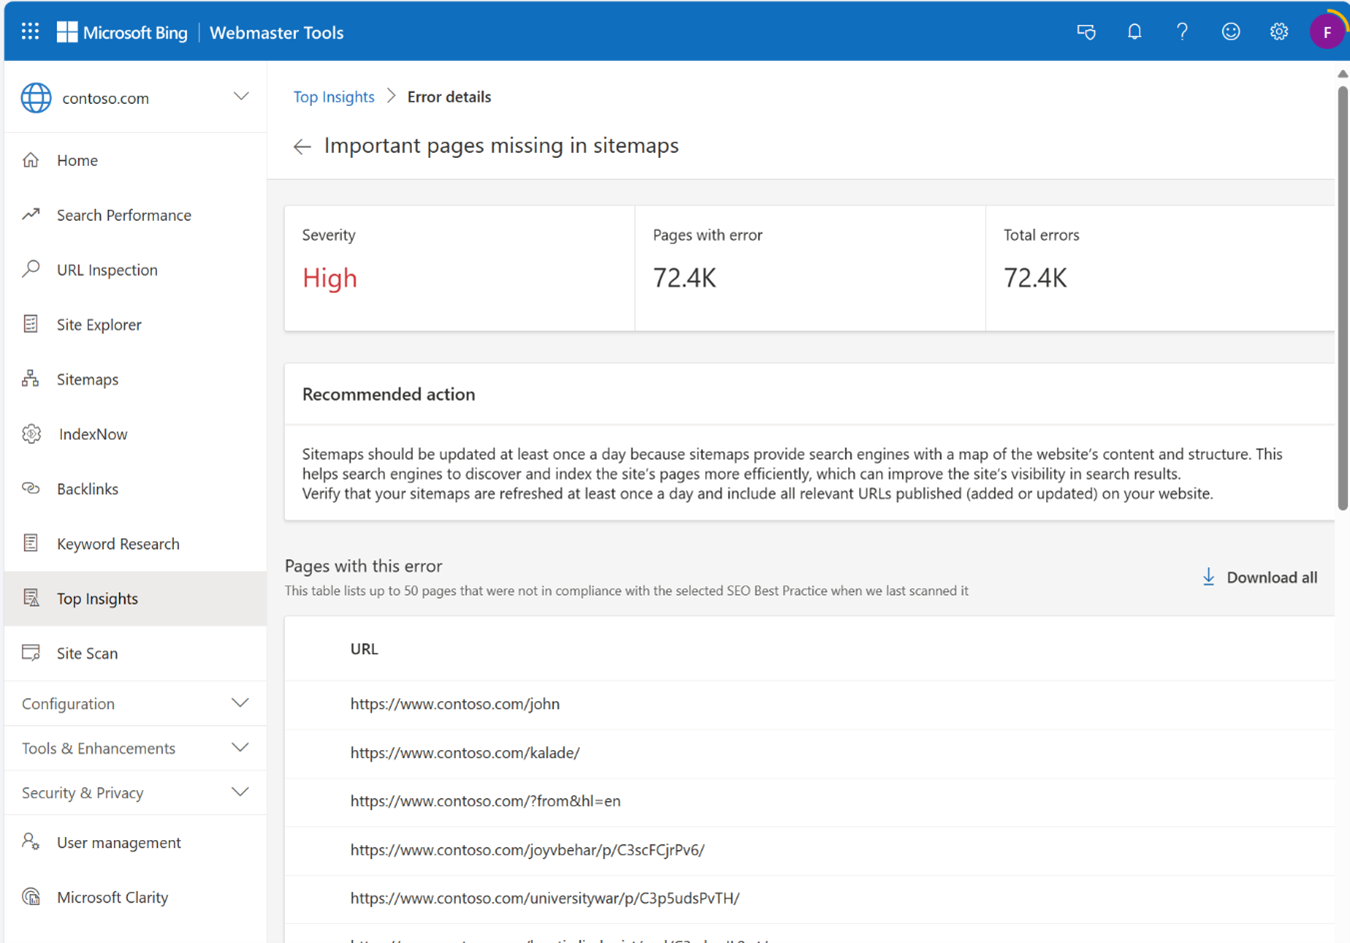Open the app launcher grid icon

(30, 32)
